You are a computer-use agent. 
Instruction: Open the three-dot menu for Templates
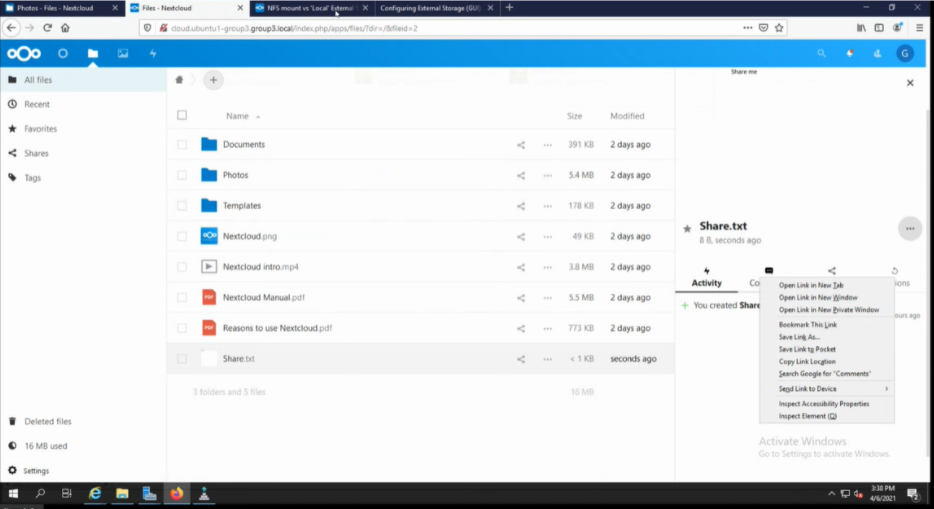pos(547,206)
